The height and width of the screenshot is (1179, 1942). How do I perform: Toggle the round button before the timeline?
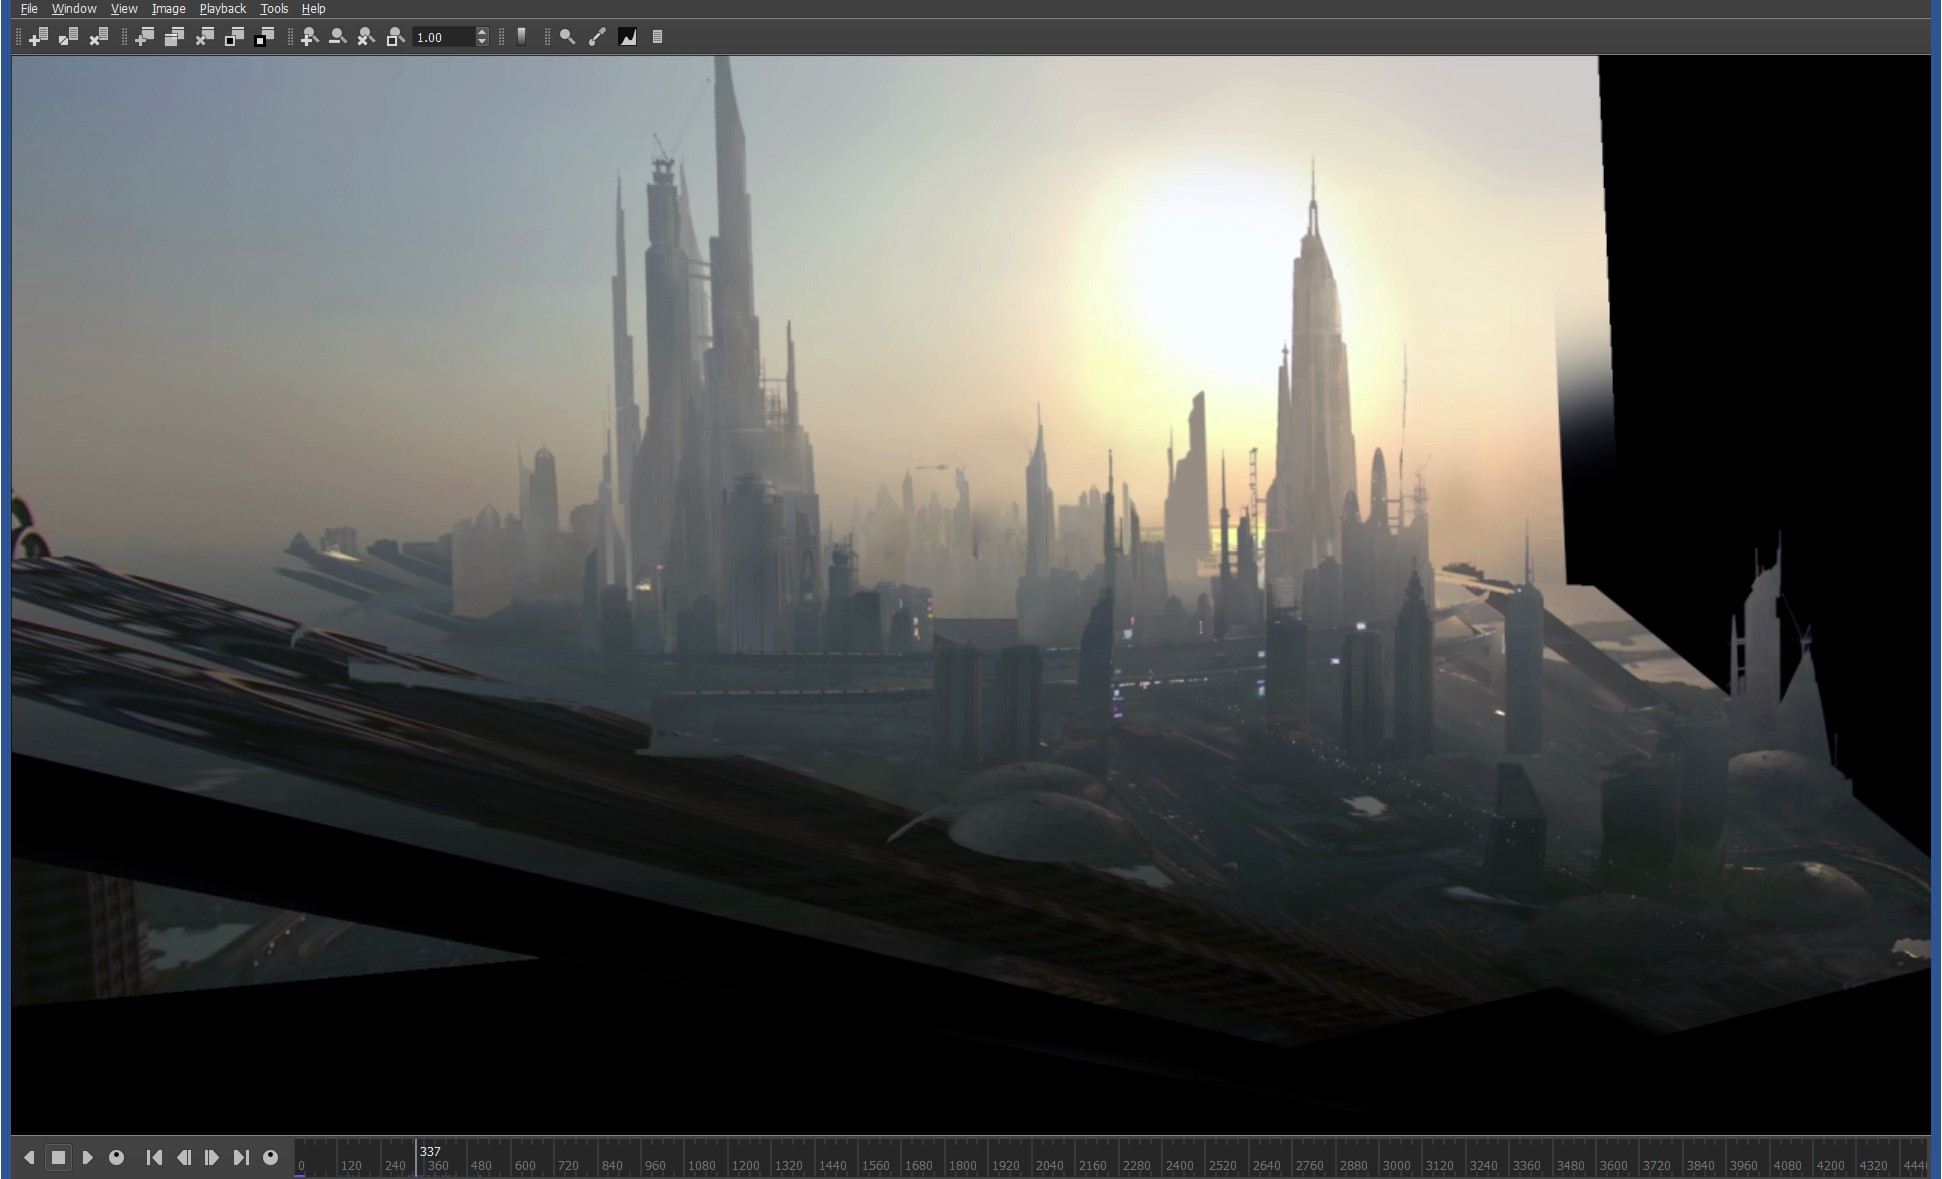pos(270,1157)
